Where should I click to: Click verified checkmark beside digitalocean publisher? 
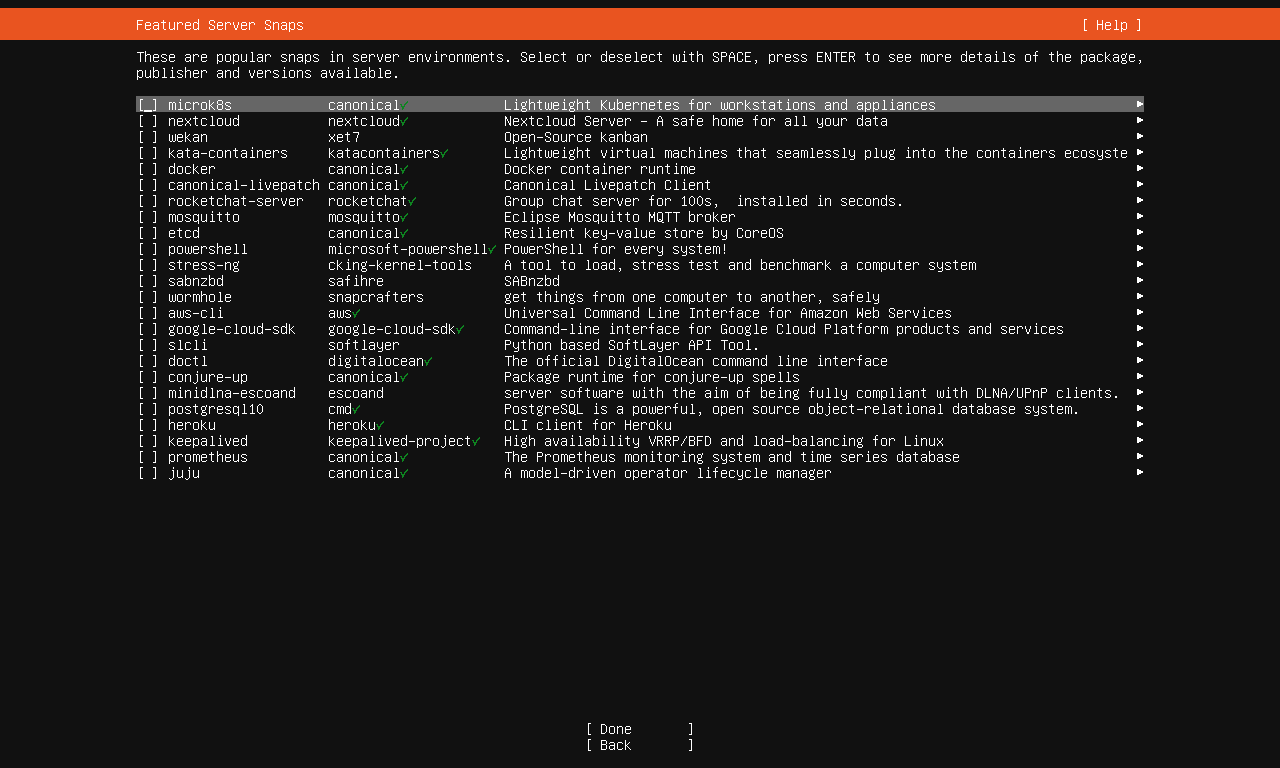pos(428,361)
